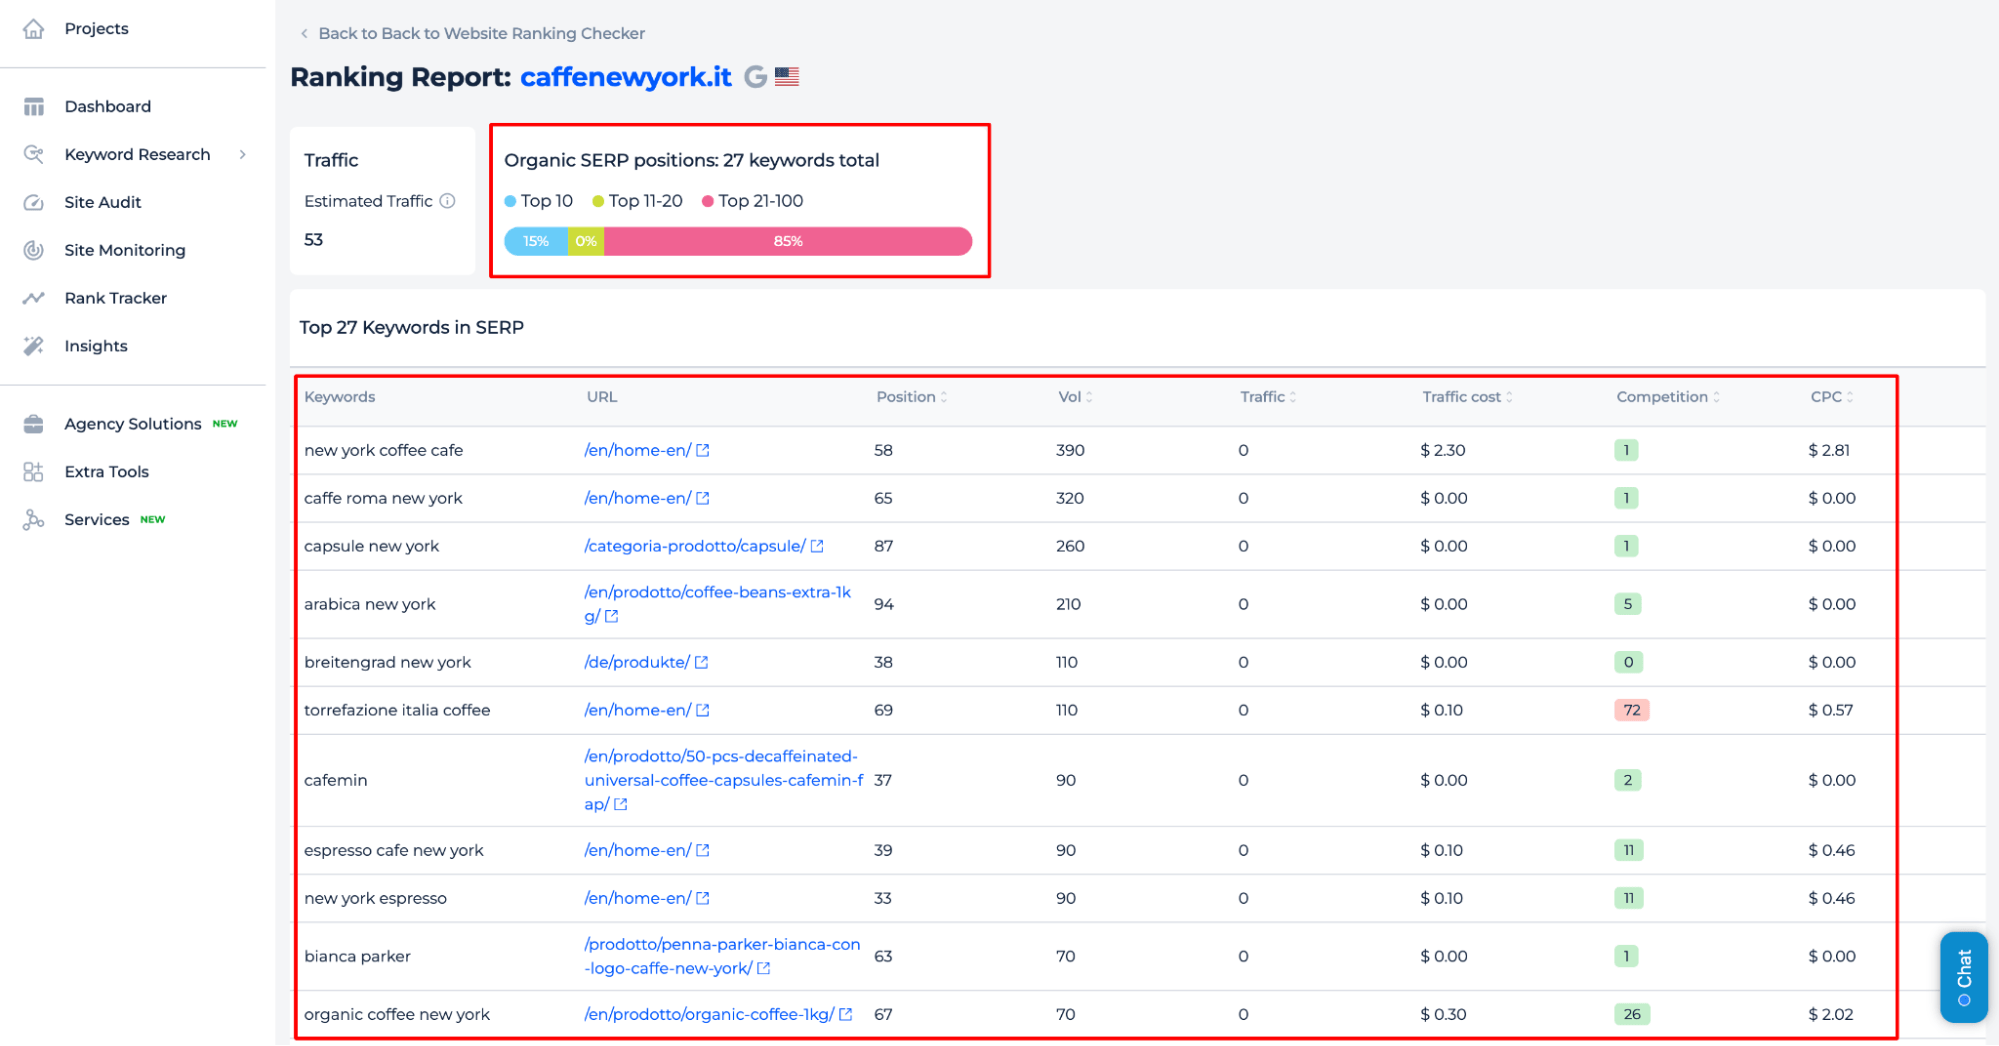1999x1046 pixels.
Task: Open external link icon for capsule new york
Action: tap(817, 547)
